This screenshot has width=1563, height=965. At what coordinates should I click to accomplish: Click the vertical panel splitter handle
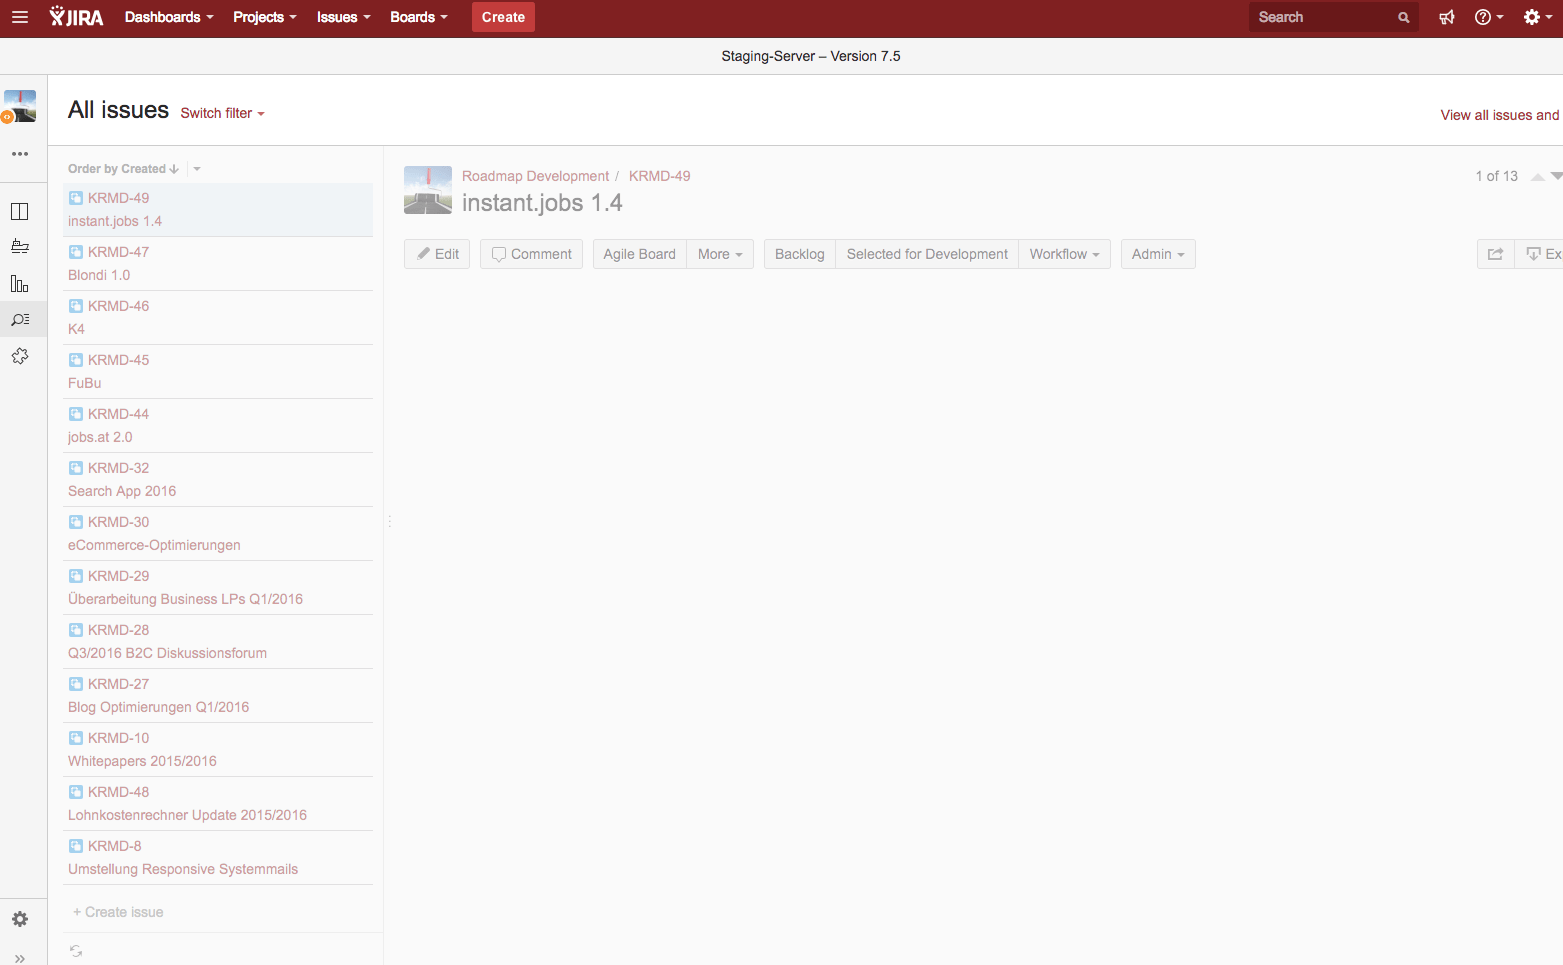[x=389, y=521]
